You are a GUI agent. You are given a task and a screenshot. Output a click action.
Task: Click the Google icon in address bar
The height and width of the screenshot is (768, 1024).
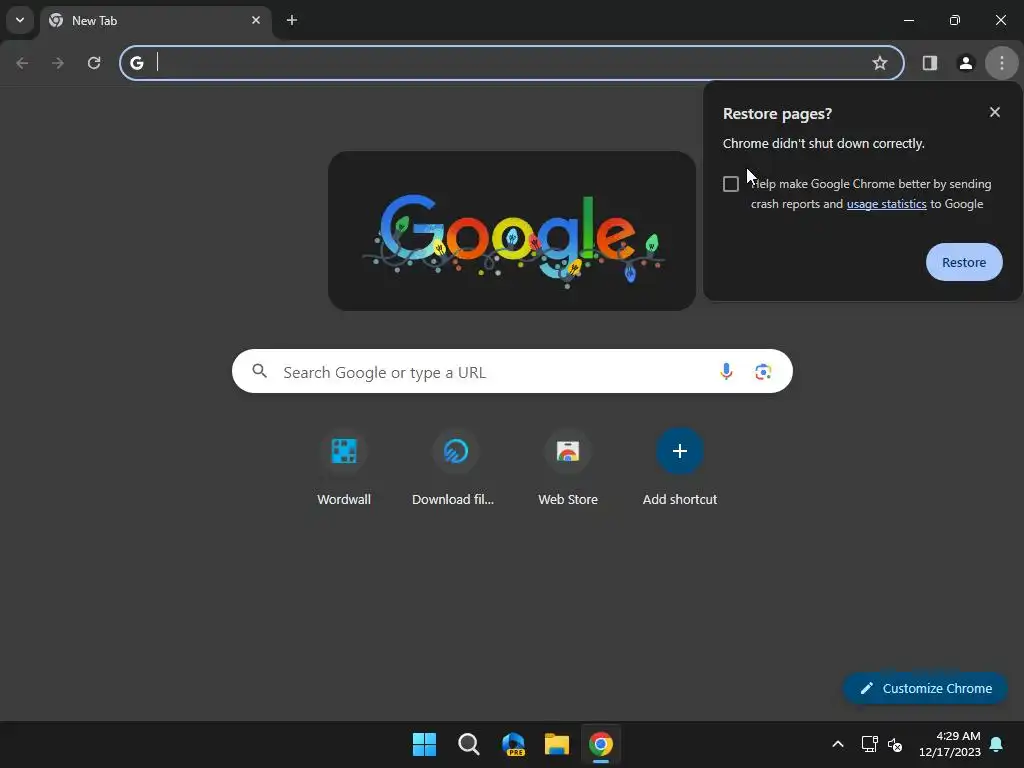136,63
